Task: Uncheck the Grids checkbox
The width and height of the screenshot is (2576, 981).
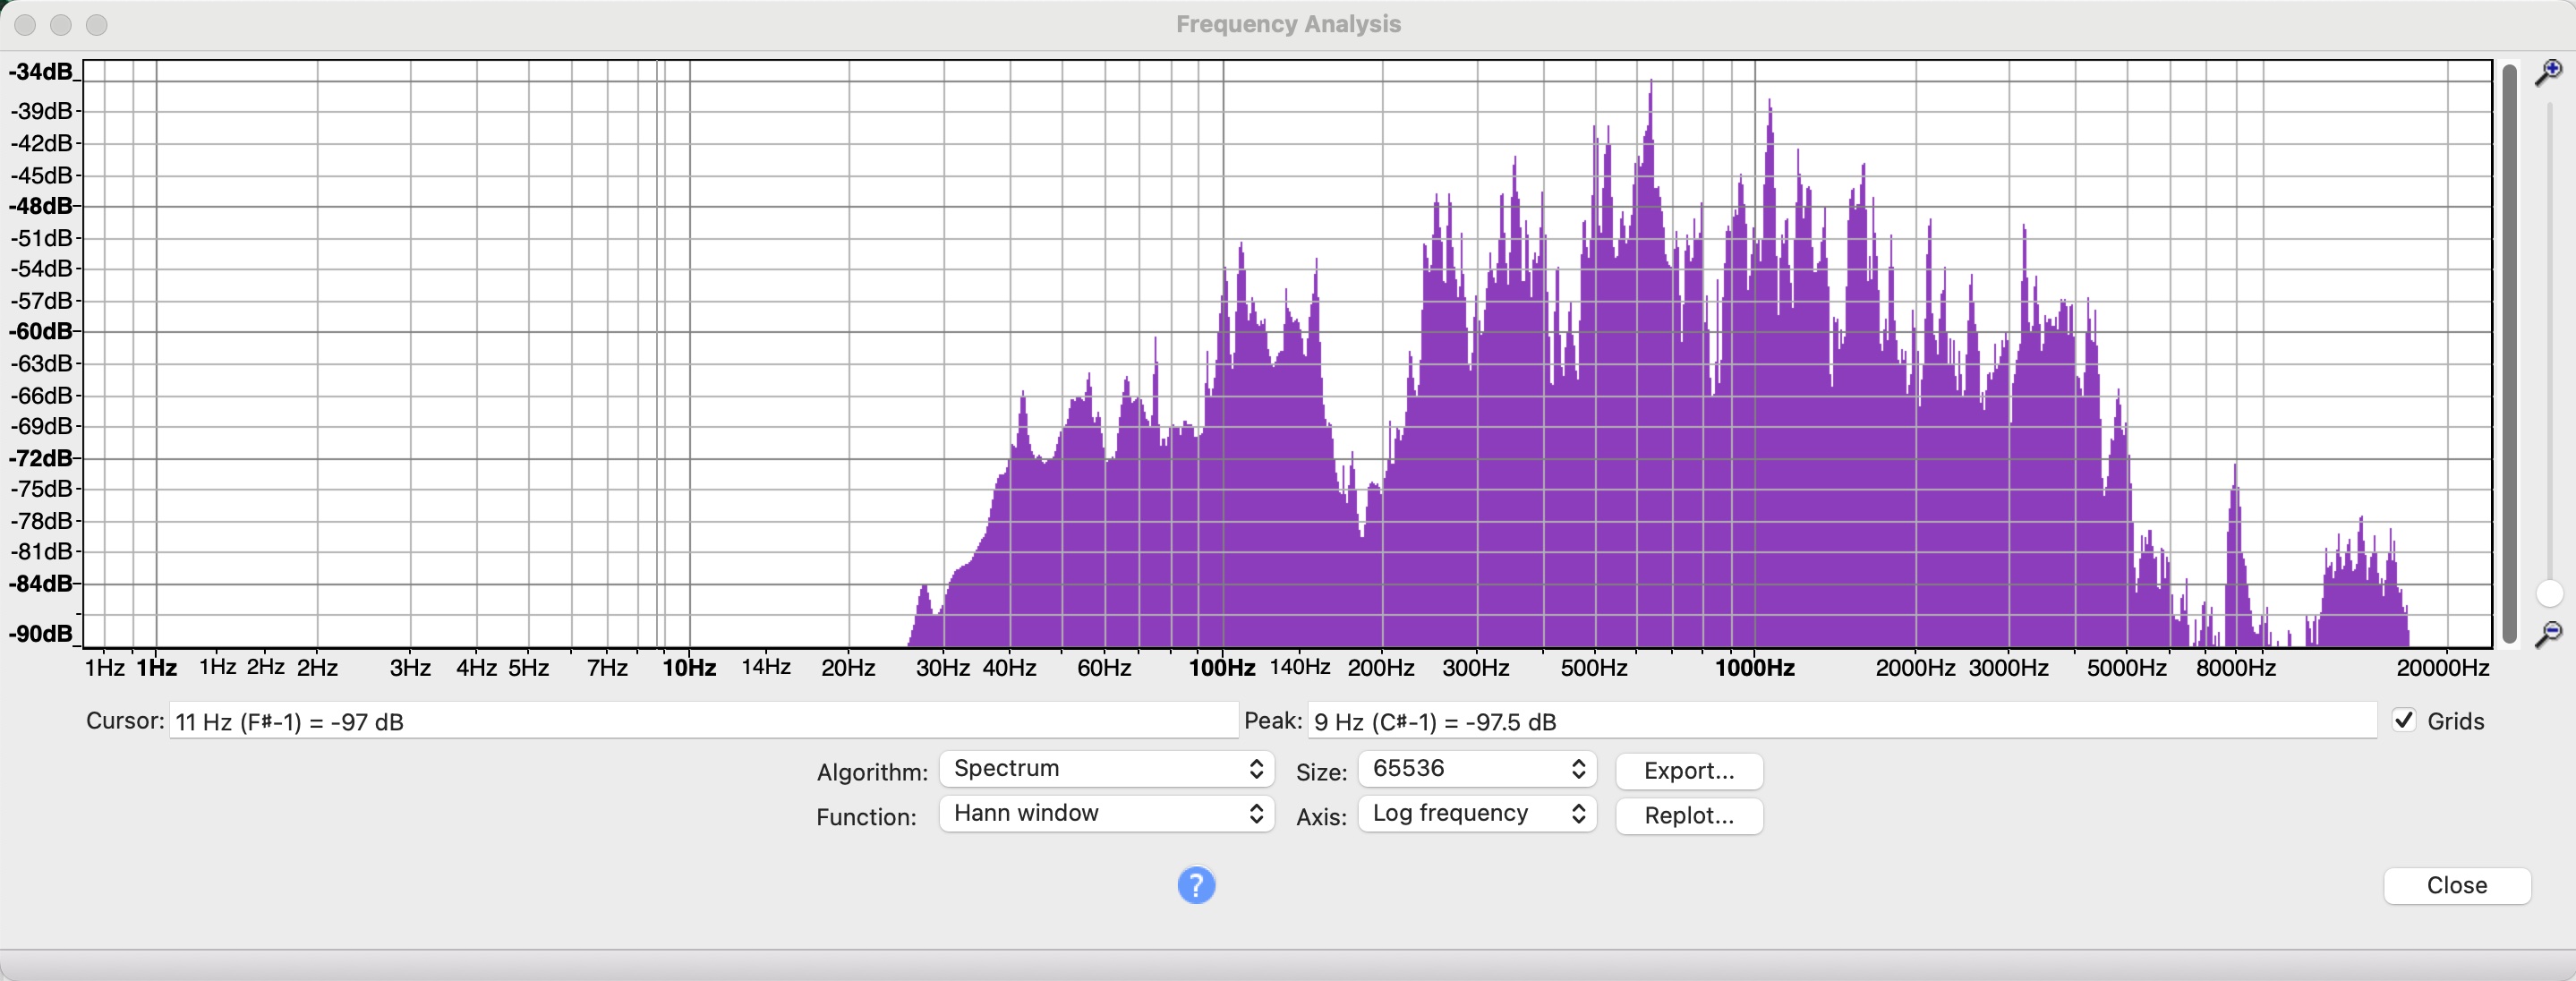Action: click(2404, 720)
